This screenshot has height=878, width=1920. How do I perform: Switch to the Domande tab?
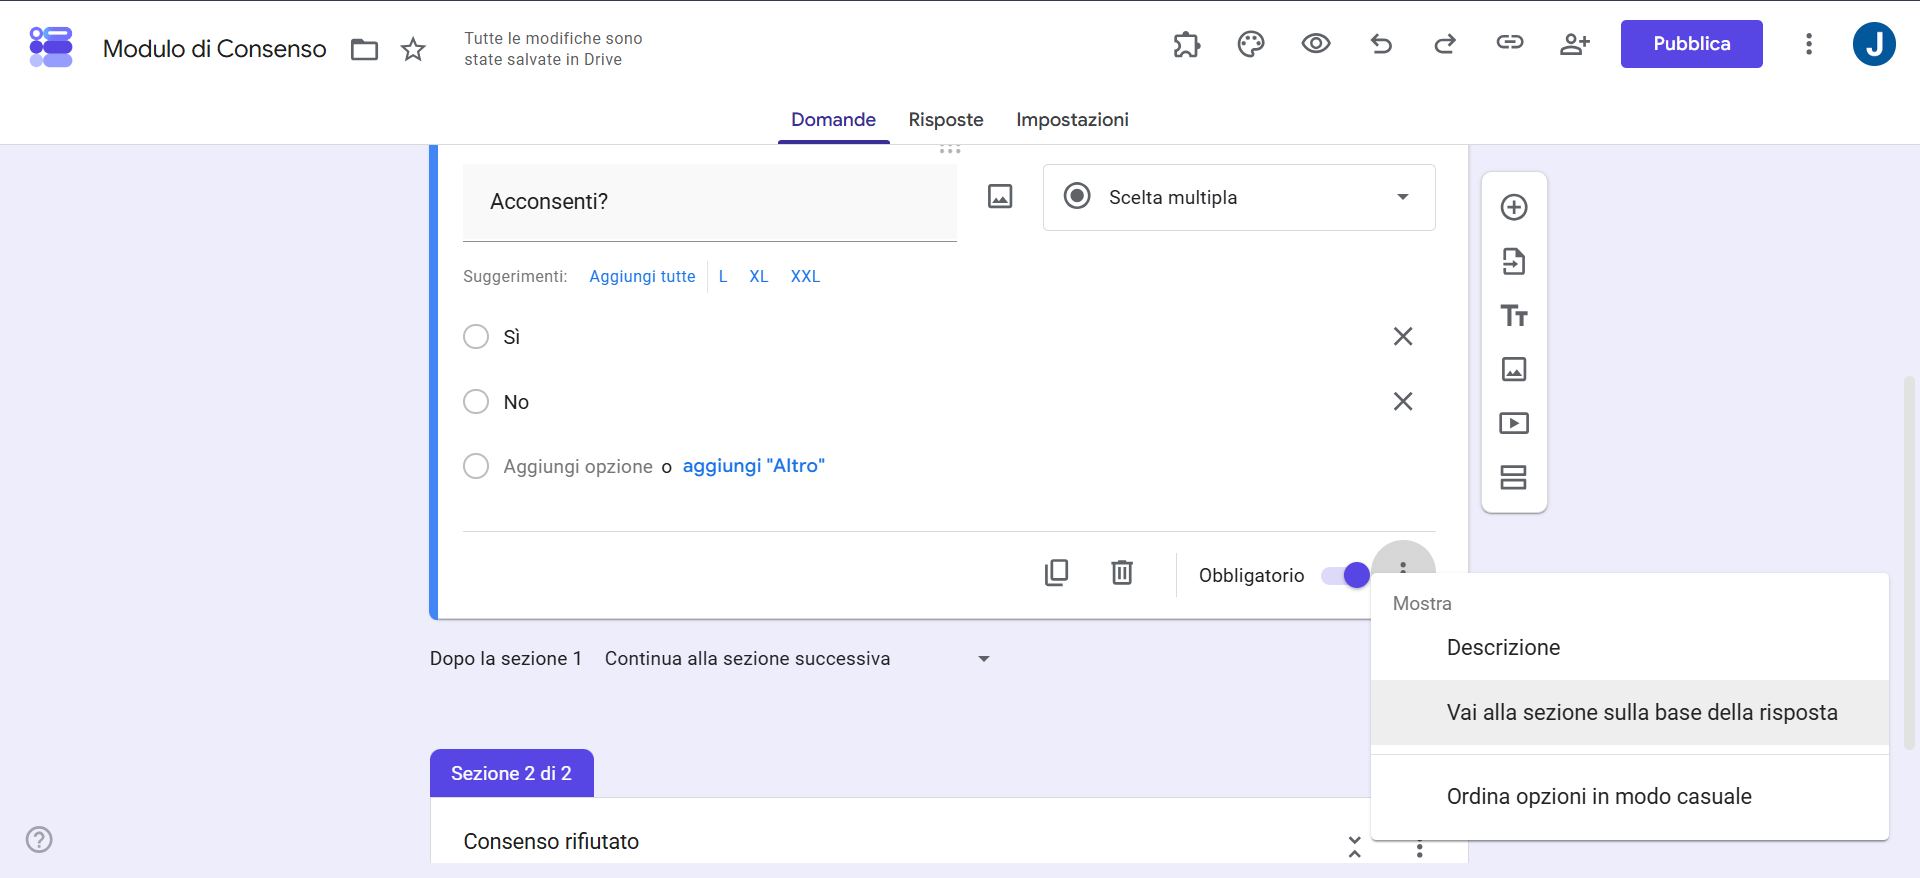(833, 120)
